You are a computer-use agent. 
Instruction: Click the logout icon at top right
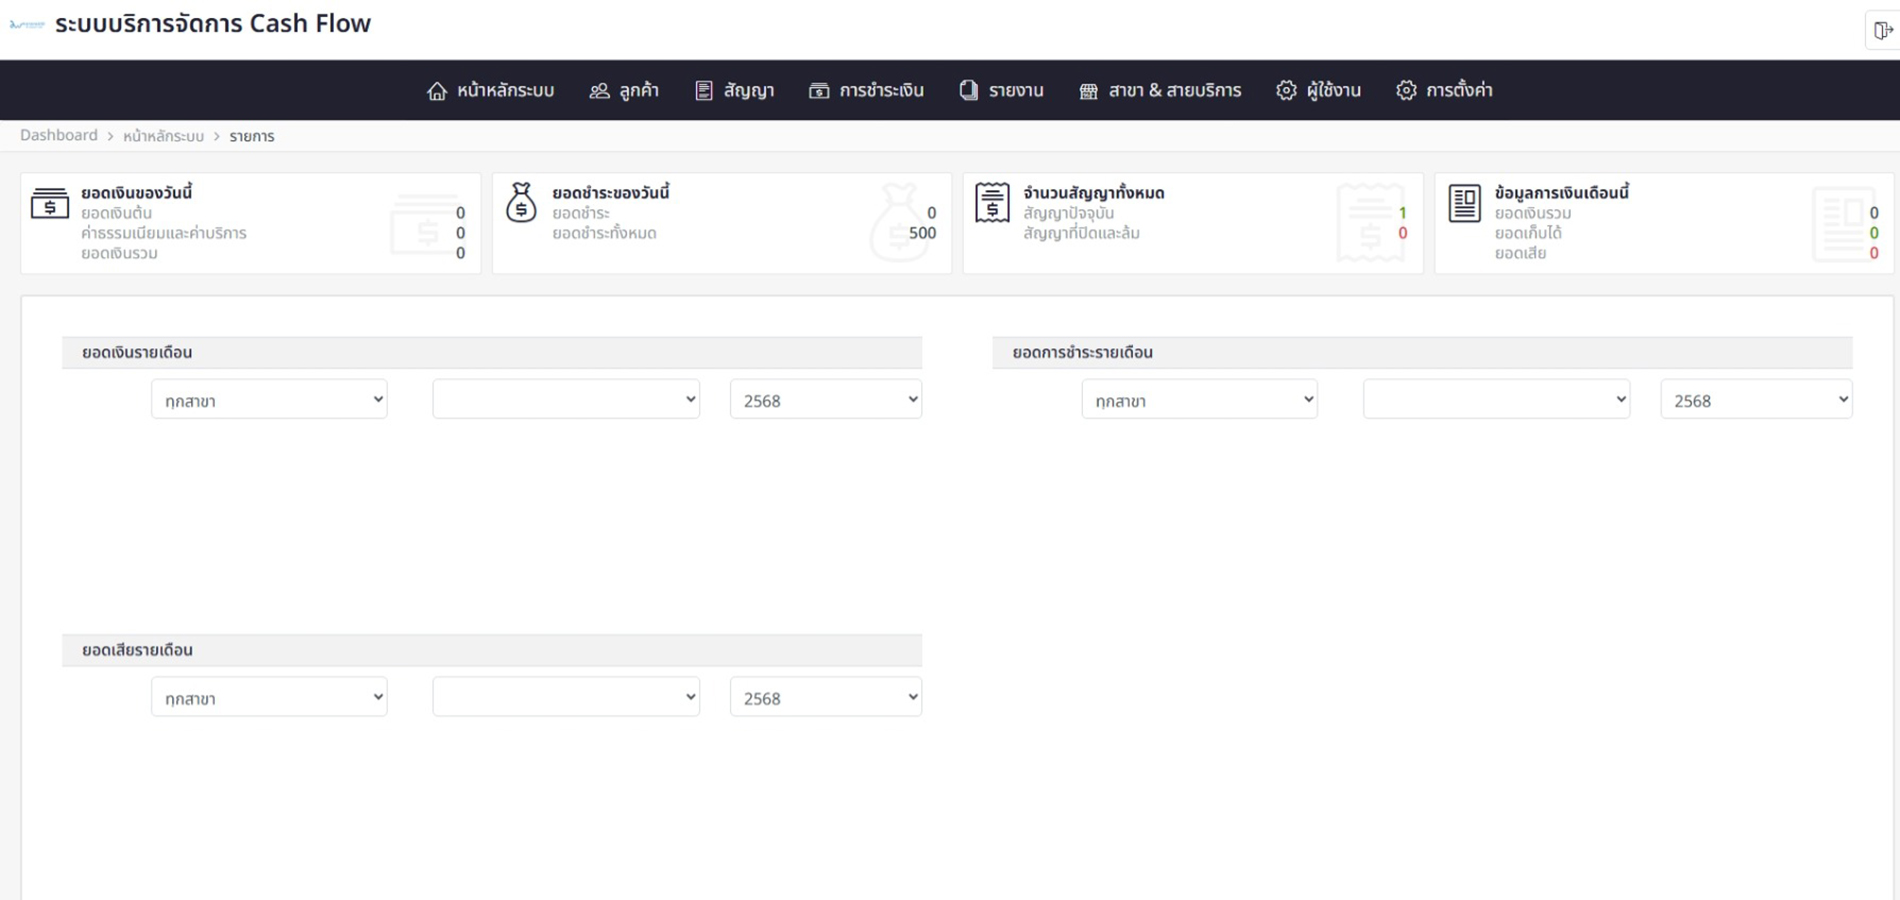1882,30
